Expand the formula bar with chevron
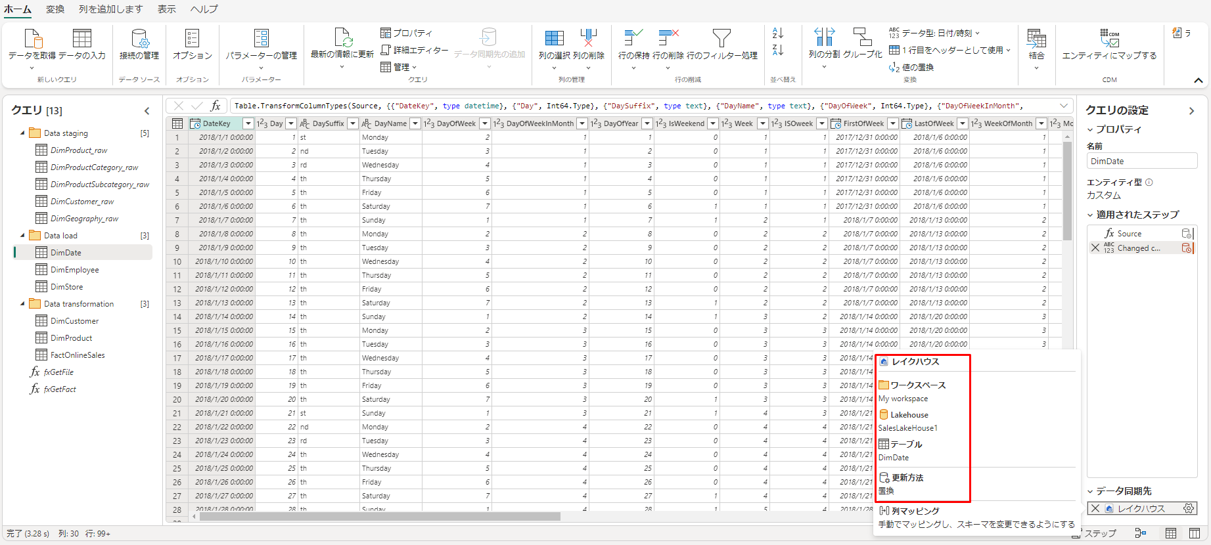Viewport: 1211px width, 545px height. pos(1064,105)
